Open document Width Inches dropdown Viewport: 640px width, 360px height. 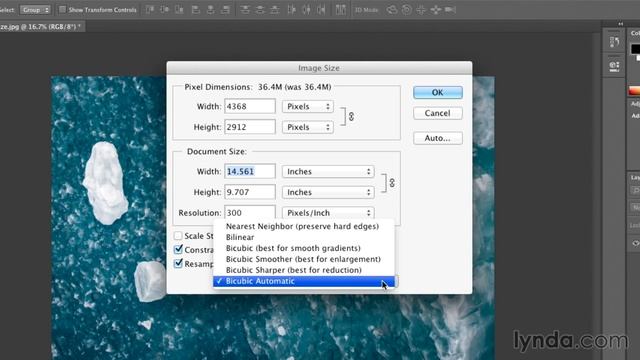(328, 171)
